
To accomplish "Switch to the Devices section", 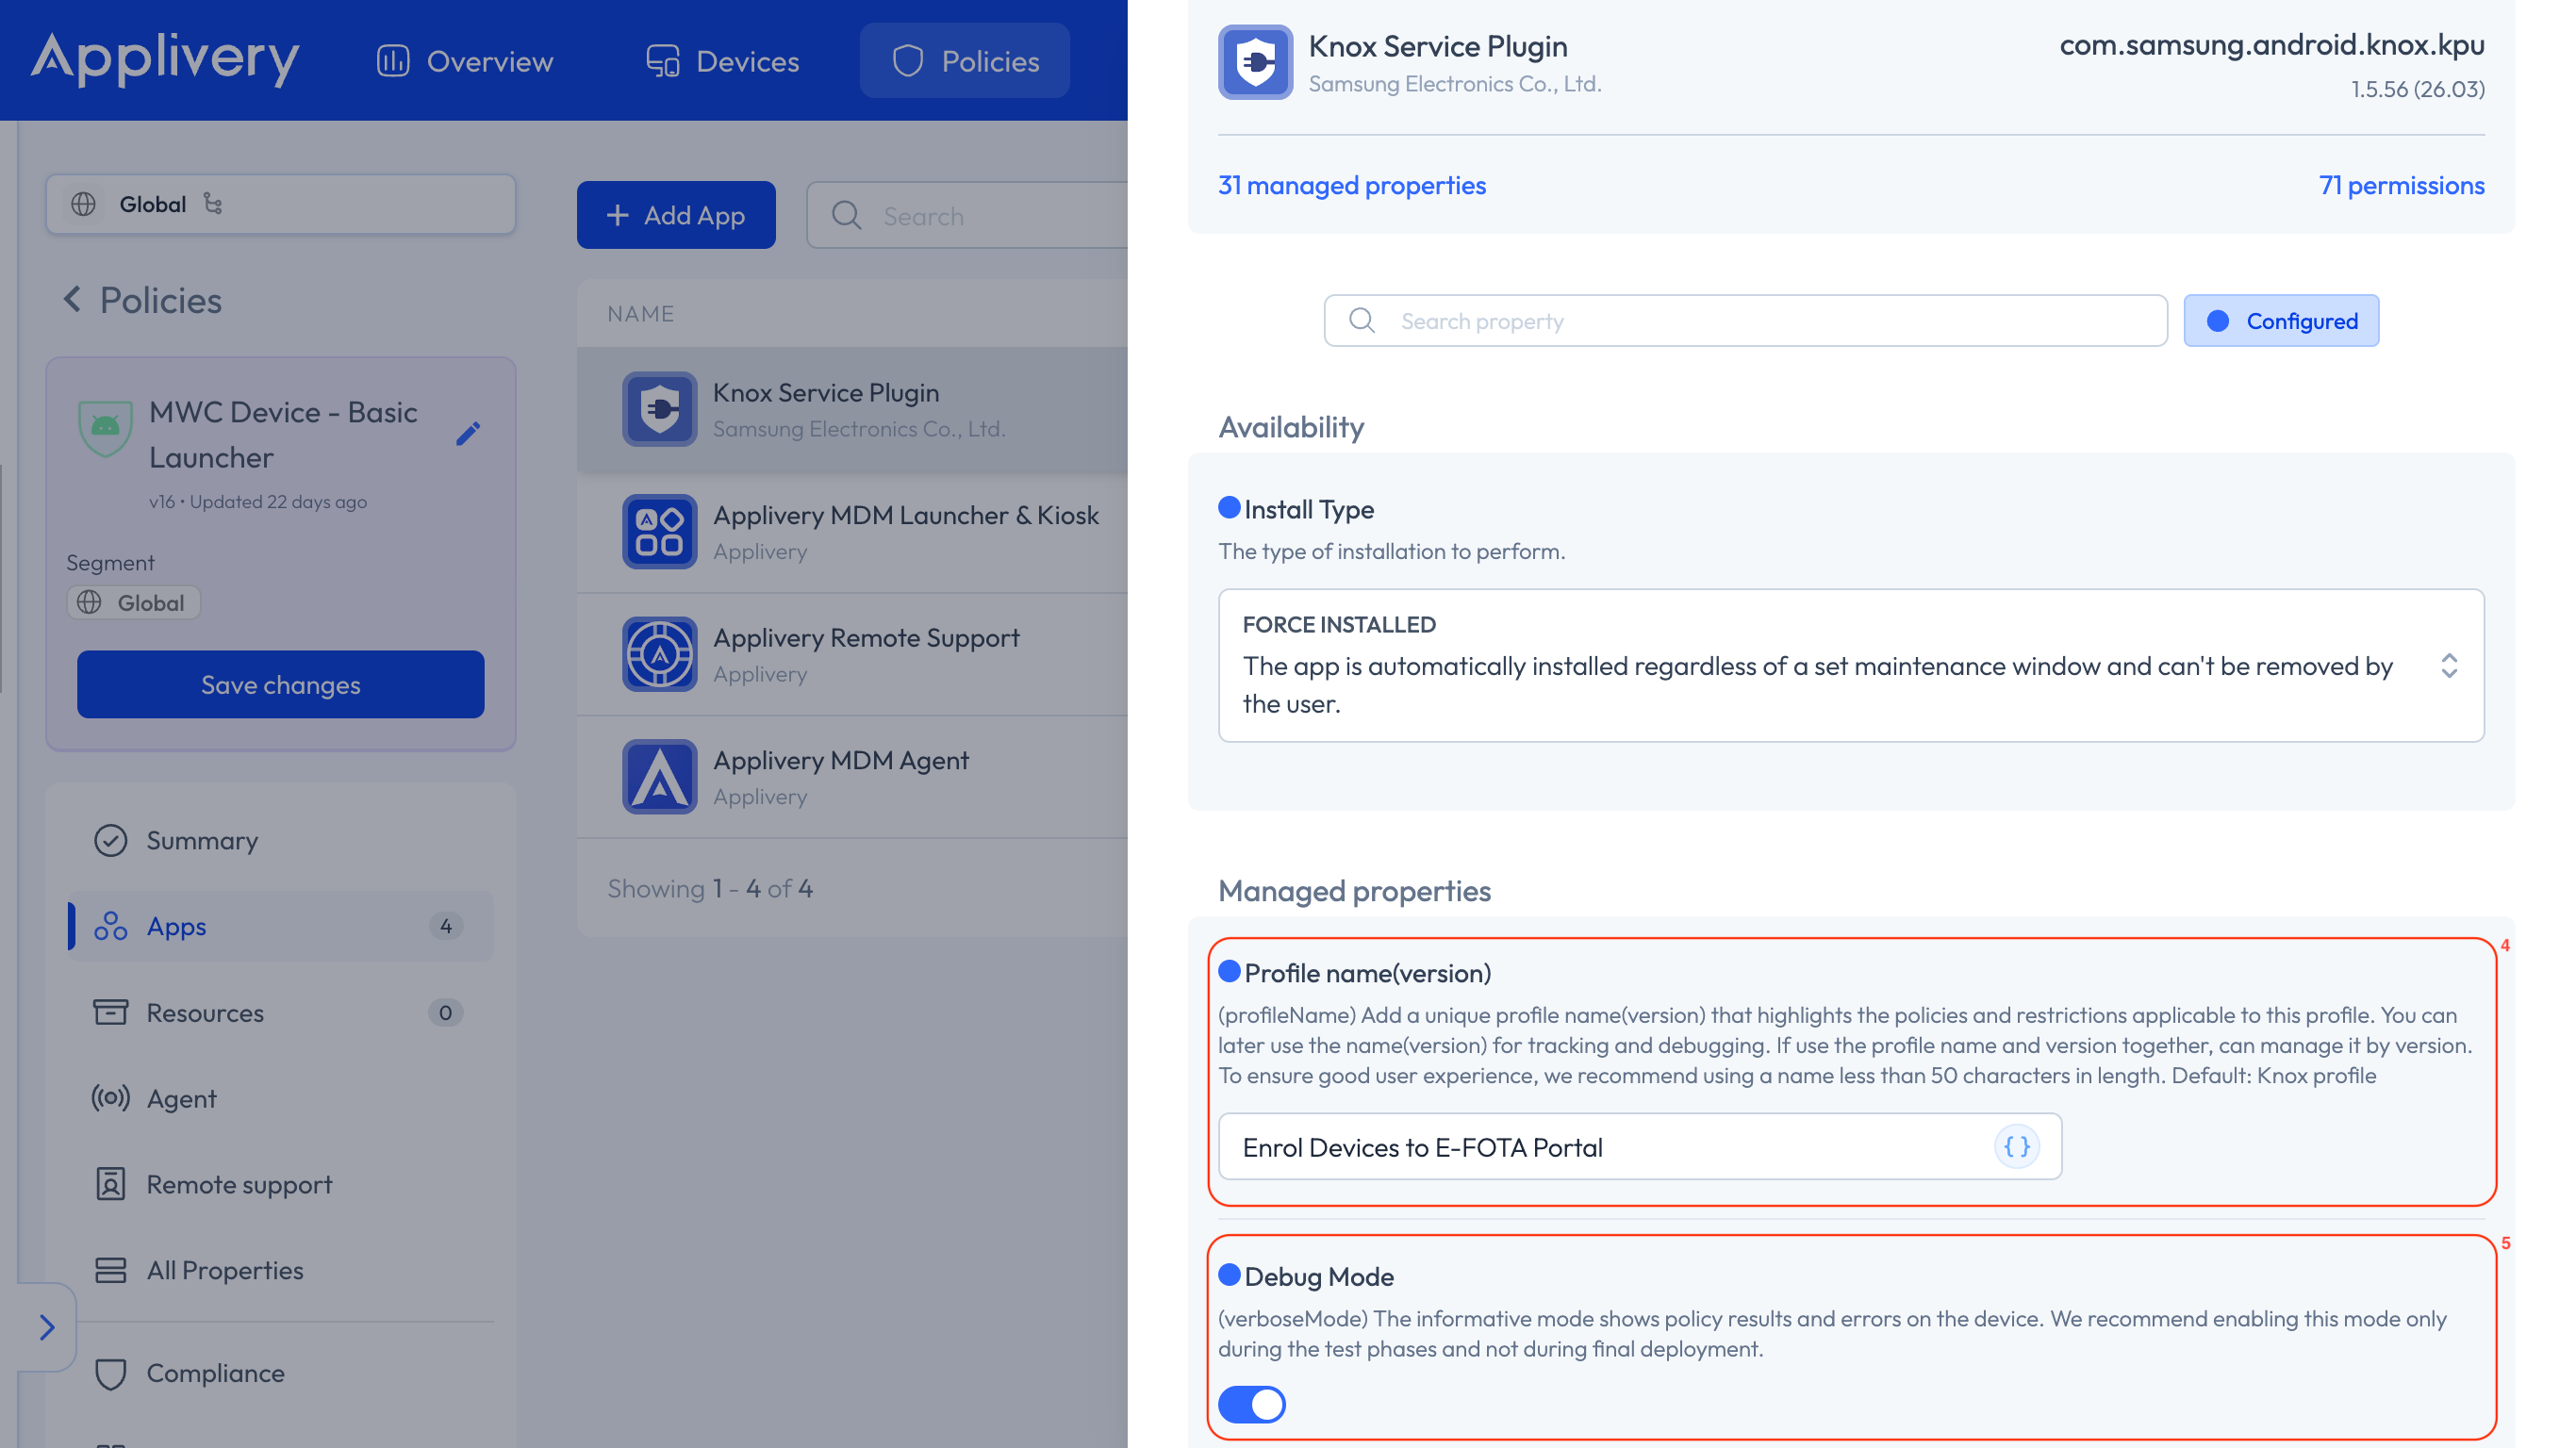I will pos(722,60).
